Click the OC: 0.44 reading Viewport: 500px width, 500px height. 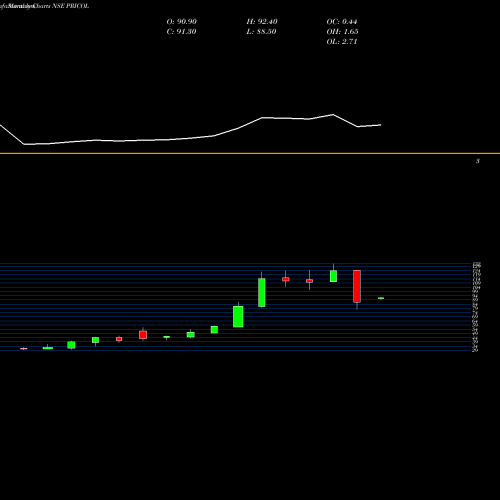[342, 22]
